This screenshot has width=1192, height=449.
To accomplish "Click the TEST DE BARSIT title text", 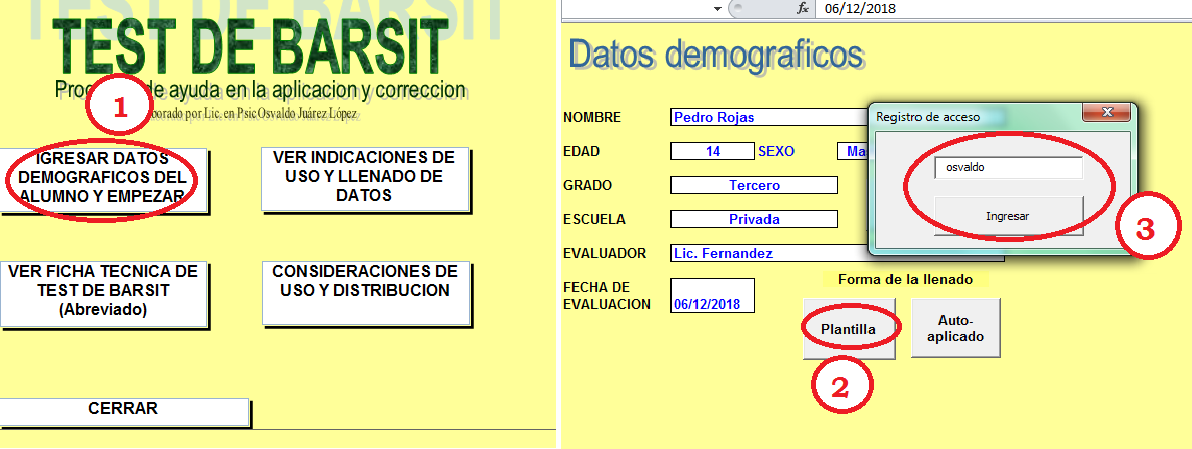I will point(251,46).
